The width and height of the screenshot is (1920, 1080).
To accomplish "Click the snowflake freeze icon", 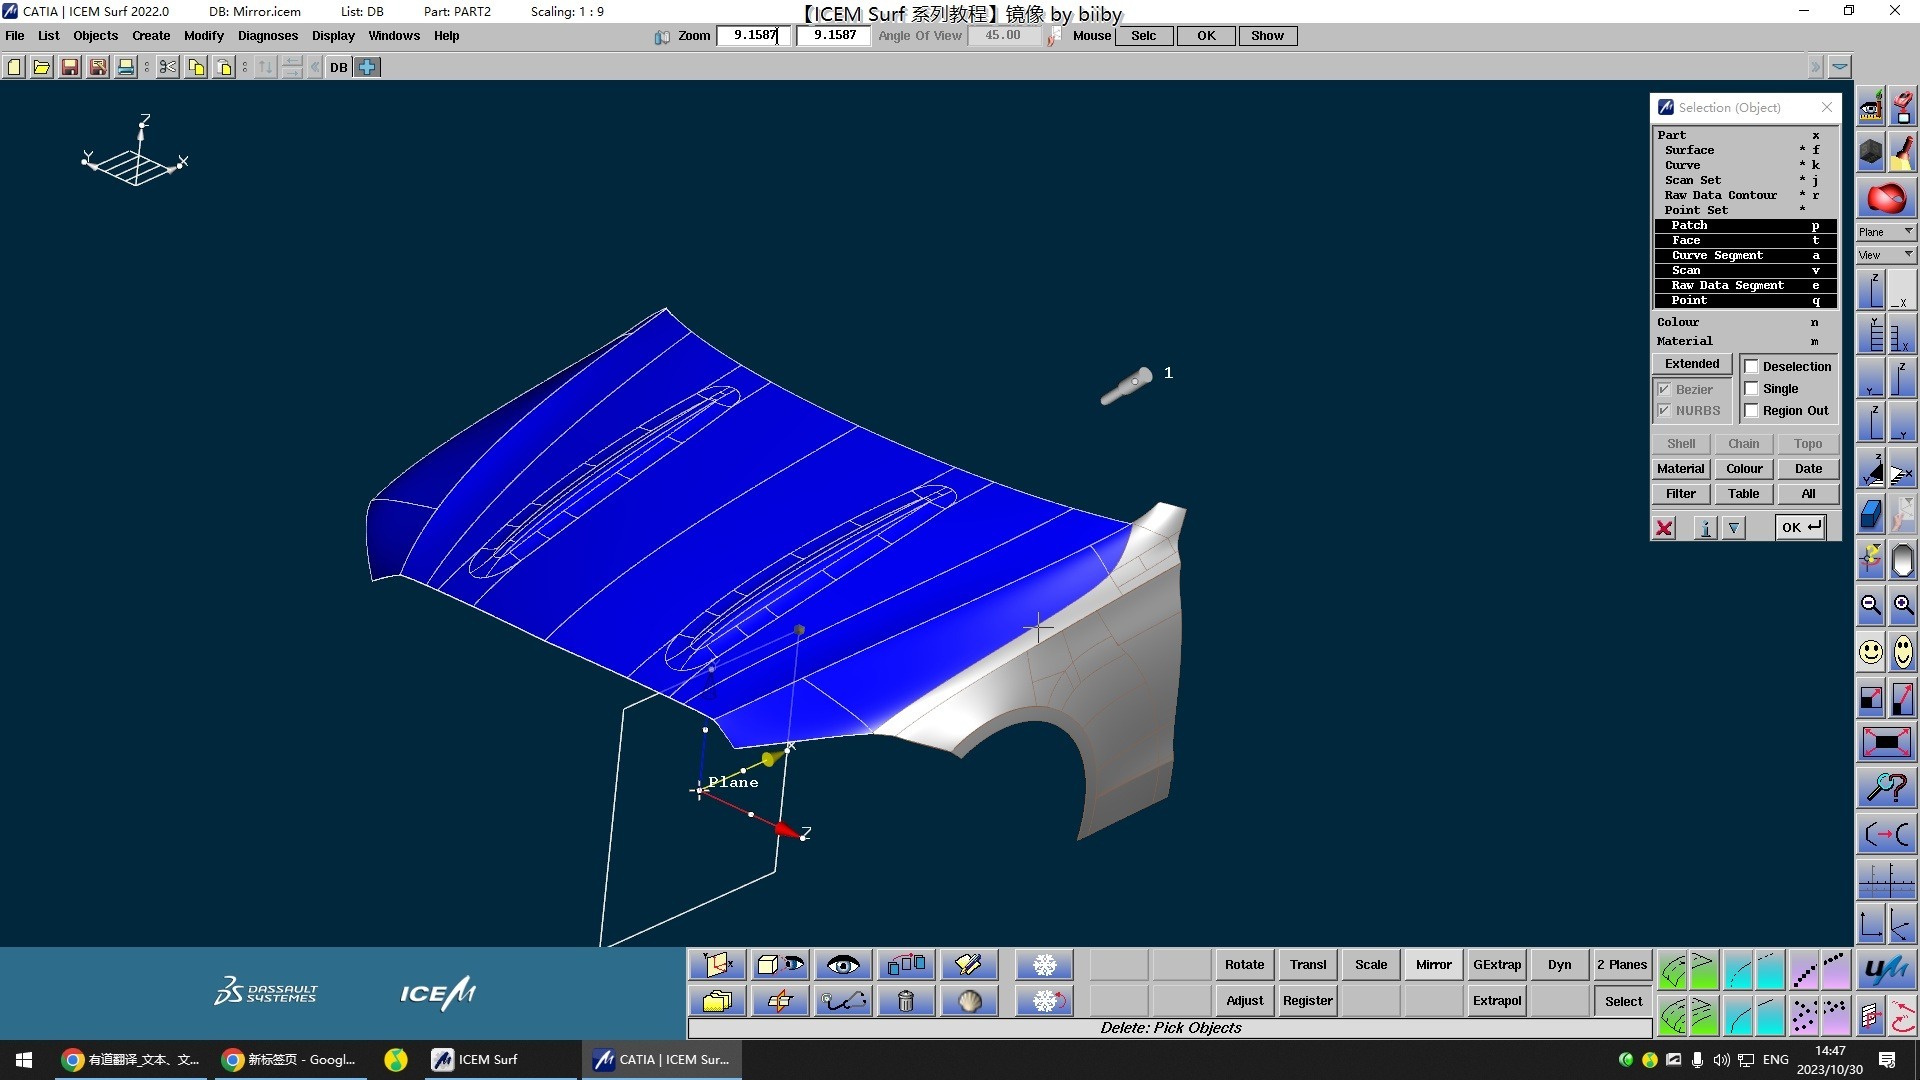I will click(x=1044, y=965).
